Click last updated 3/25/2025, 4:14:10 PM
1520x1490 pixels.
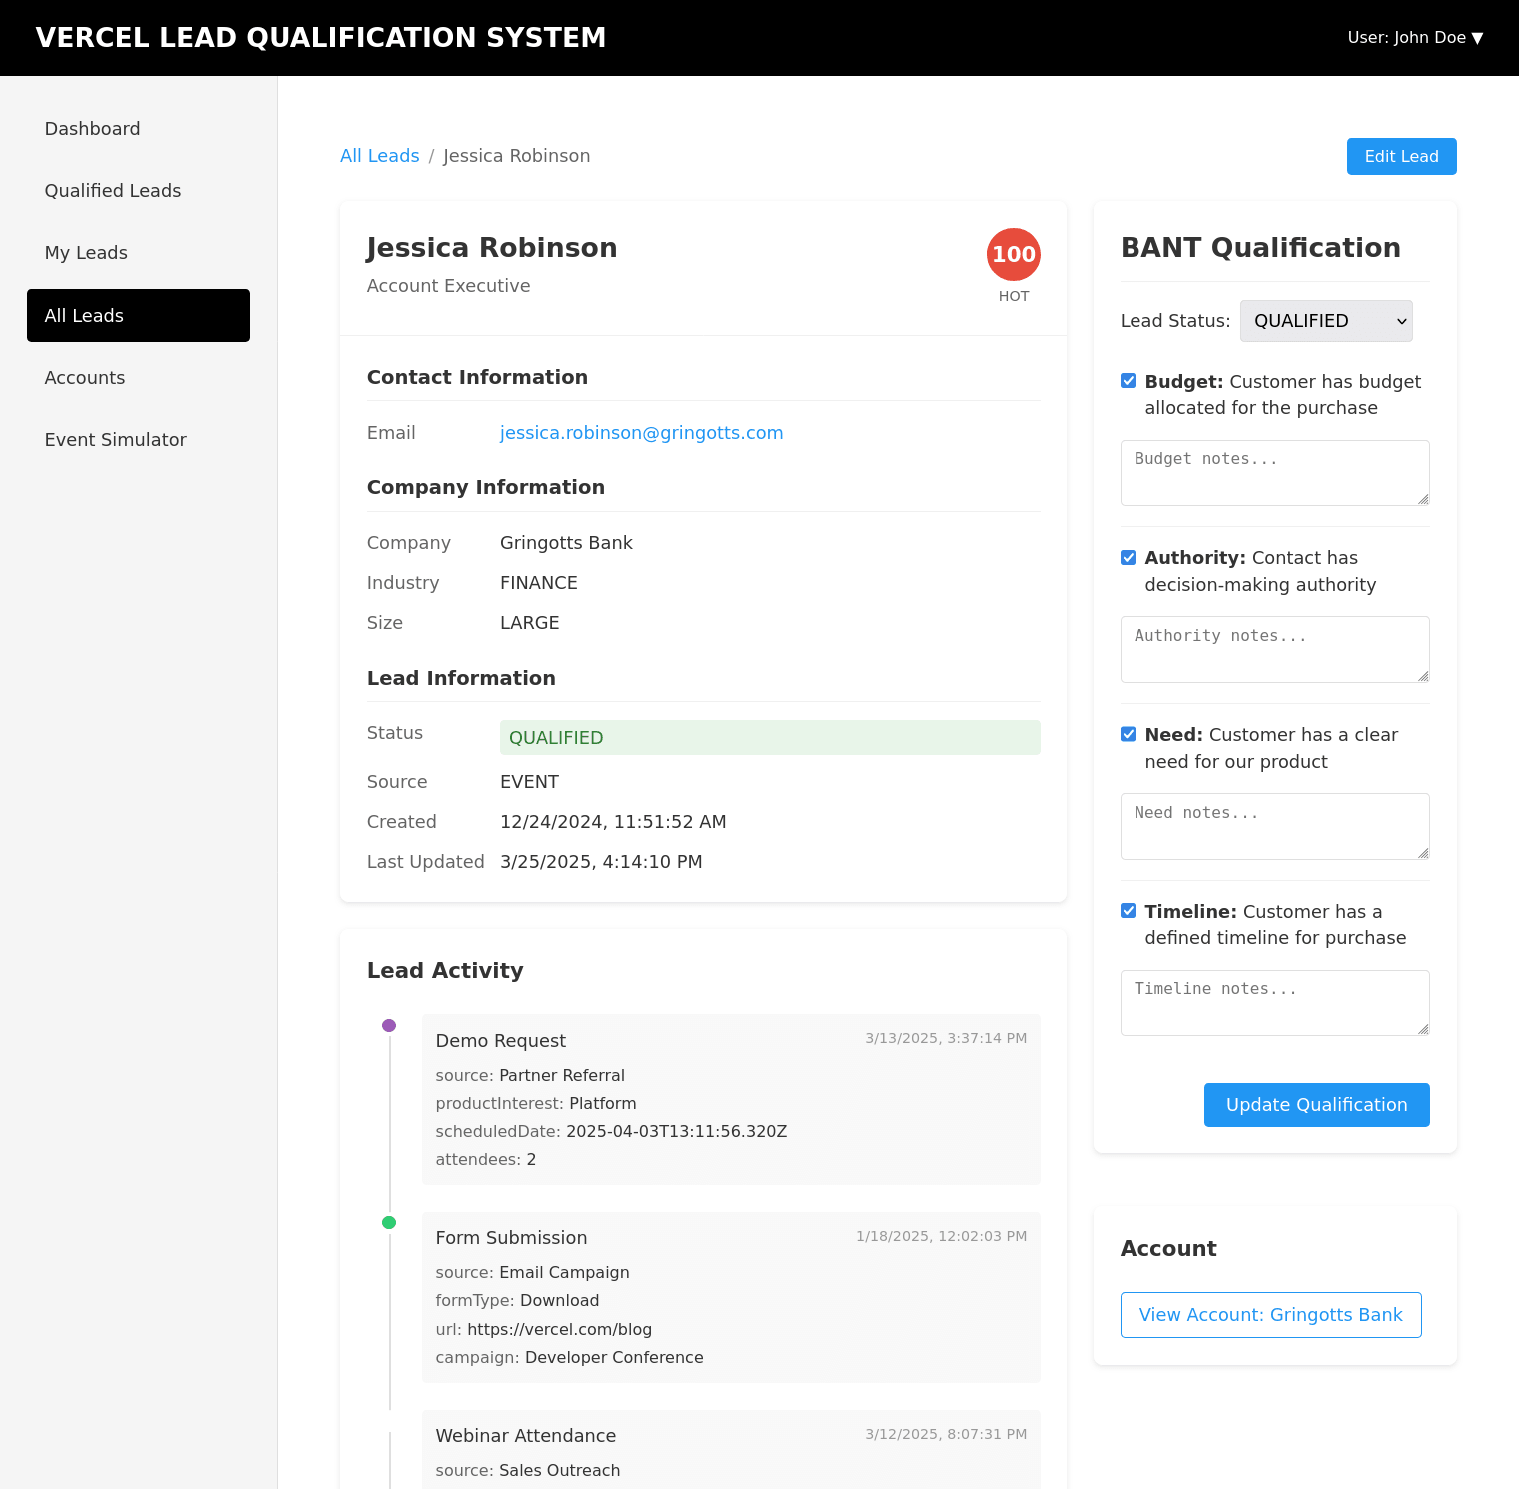pos(601,862)
